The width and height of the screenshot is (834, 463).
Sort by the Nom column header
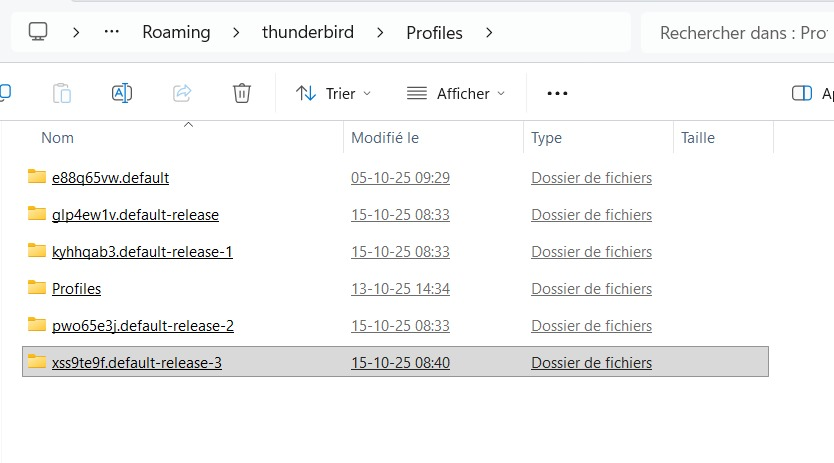(58, 138)
